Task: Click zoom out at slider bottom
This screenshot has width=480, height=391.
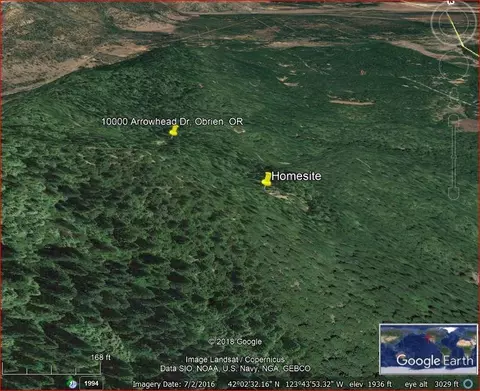Action: pyautogui.click(x=453, y=194)
